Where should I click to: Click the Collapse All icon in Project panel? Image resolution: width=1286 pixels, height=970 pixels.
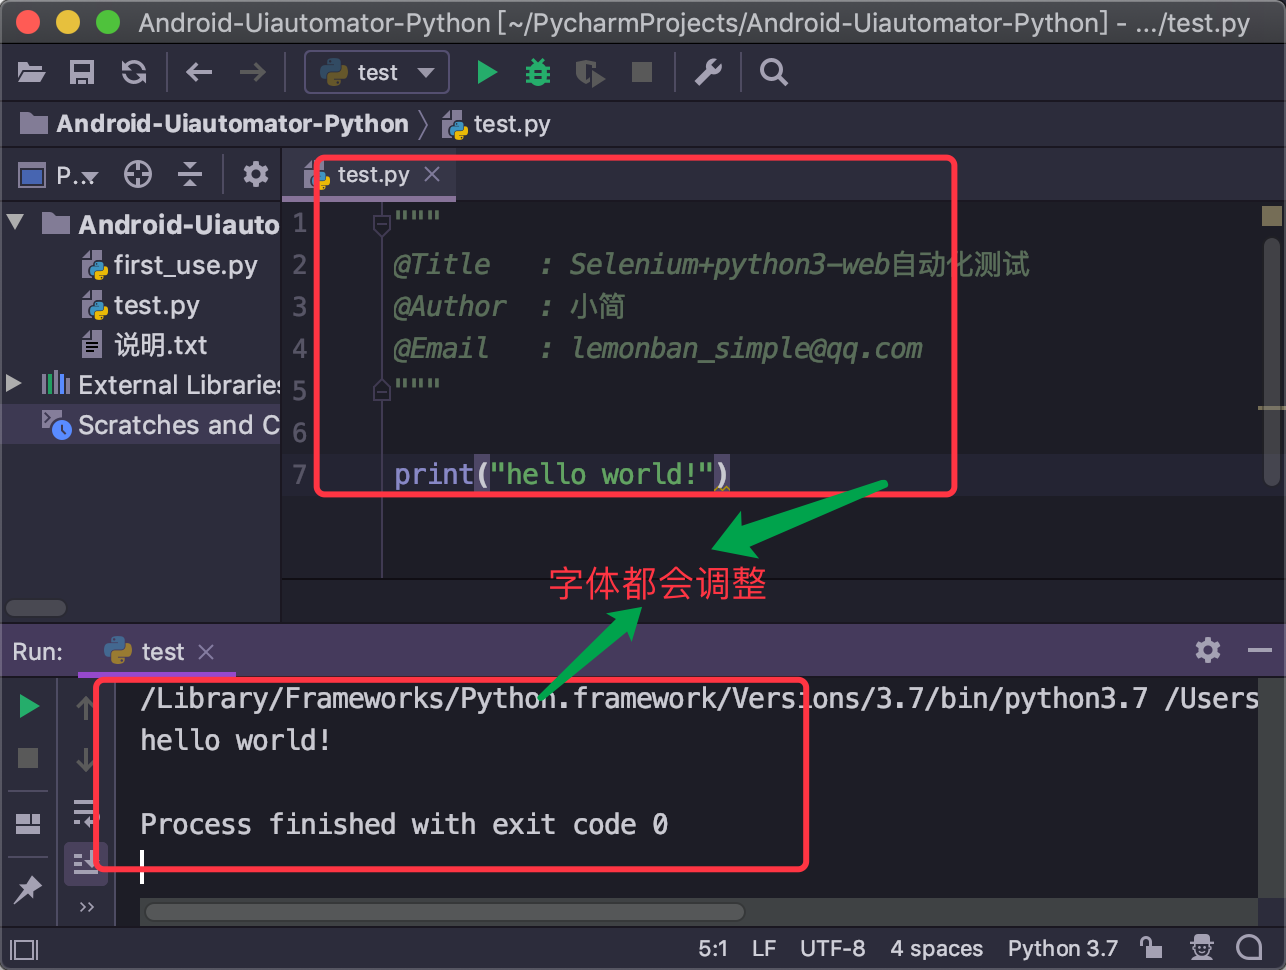click(x=190, y=175)
